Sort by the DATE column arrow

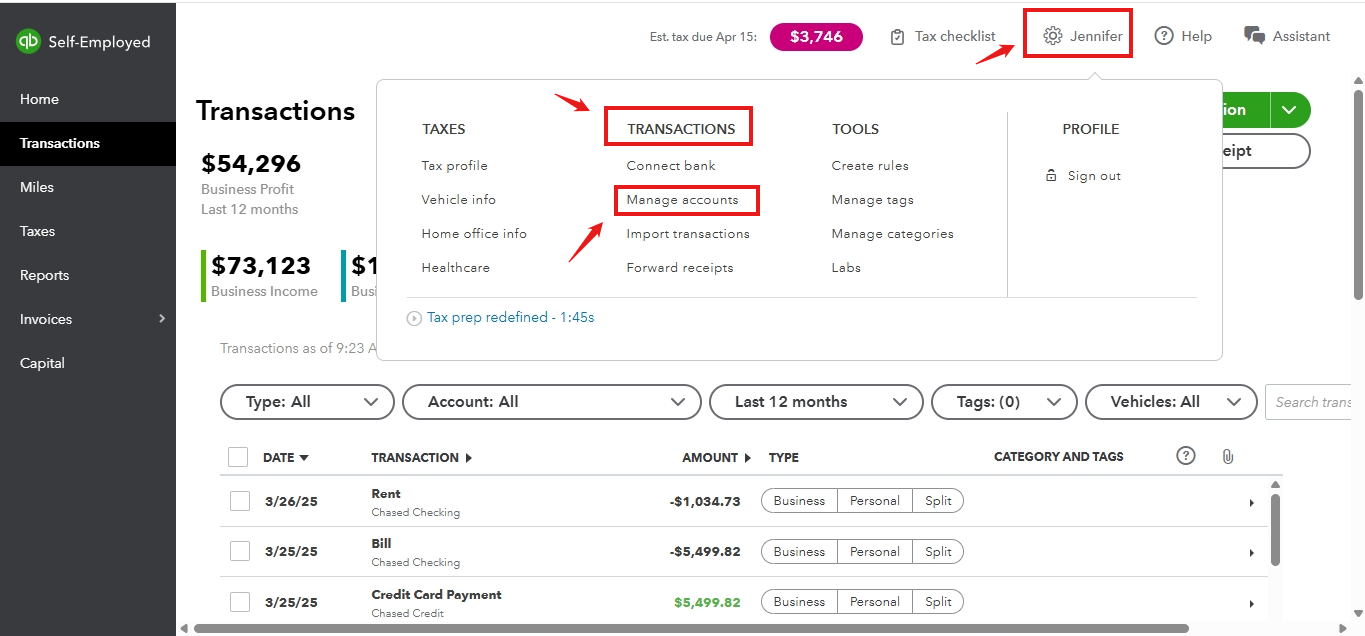point(304,458)
